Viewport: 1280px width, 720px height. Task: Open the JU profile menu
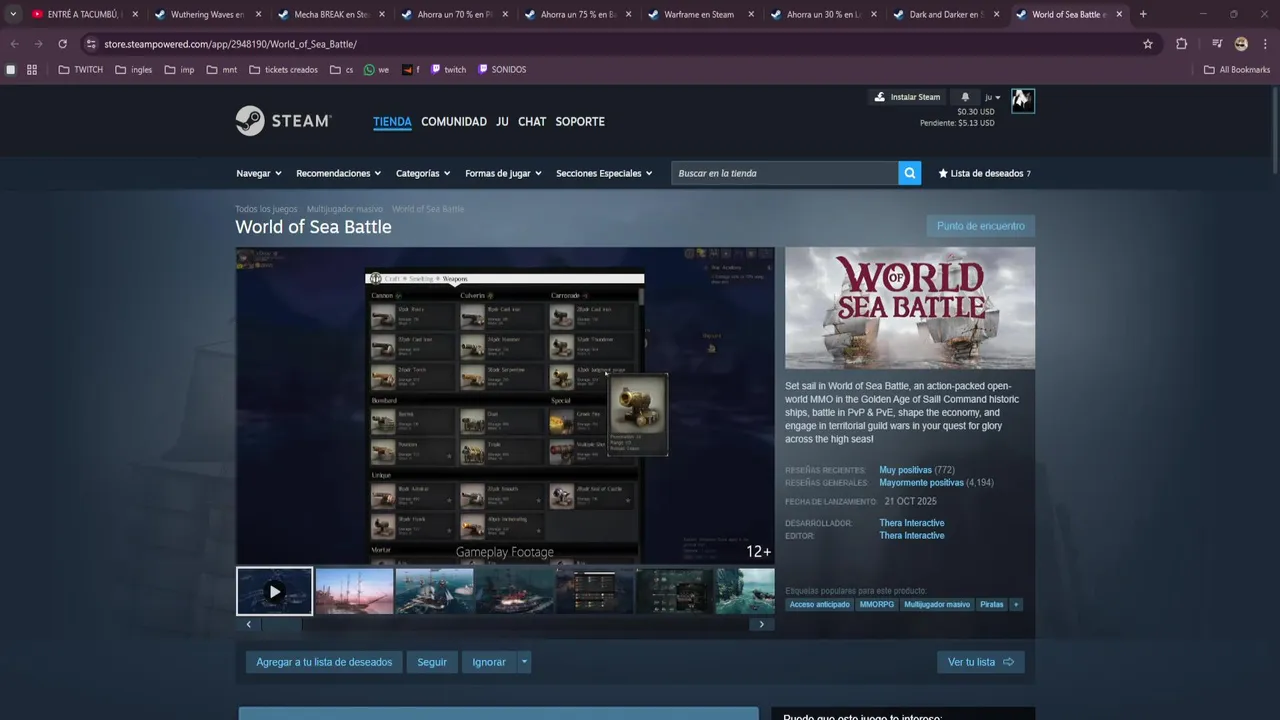coord(502,122)
